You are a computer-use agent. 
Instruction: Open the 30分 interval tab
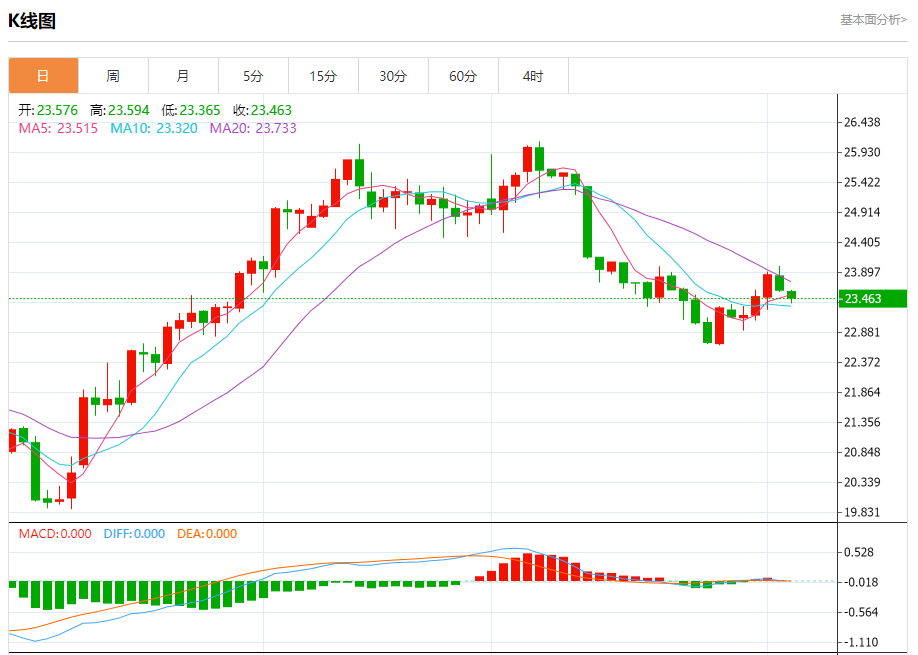(x=393, y=76)
